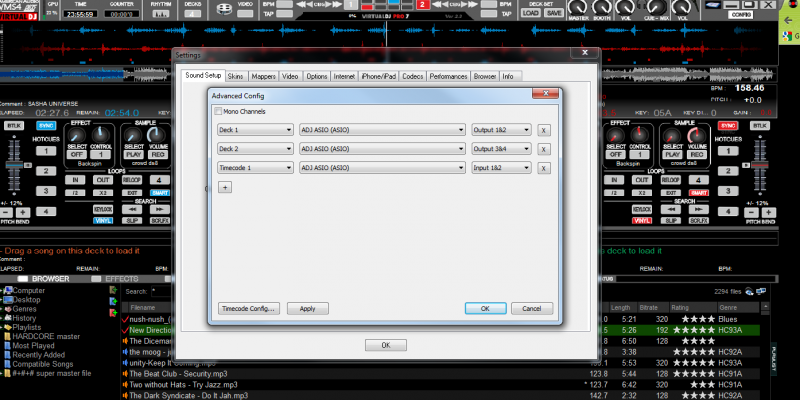Toggle right deck red SYNC button
This screenshot has height=400, width=800.
tap(728, 126)
